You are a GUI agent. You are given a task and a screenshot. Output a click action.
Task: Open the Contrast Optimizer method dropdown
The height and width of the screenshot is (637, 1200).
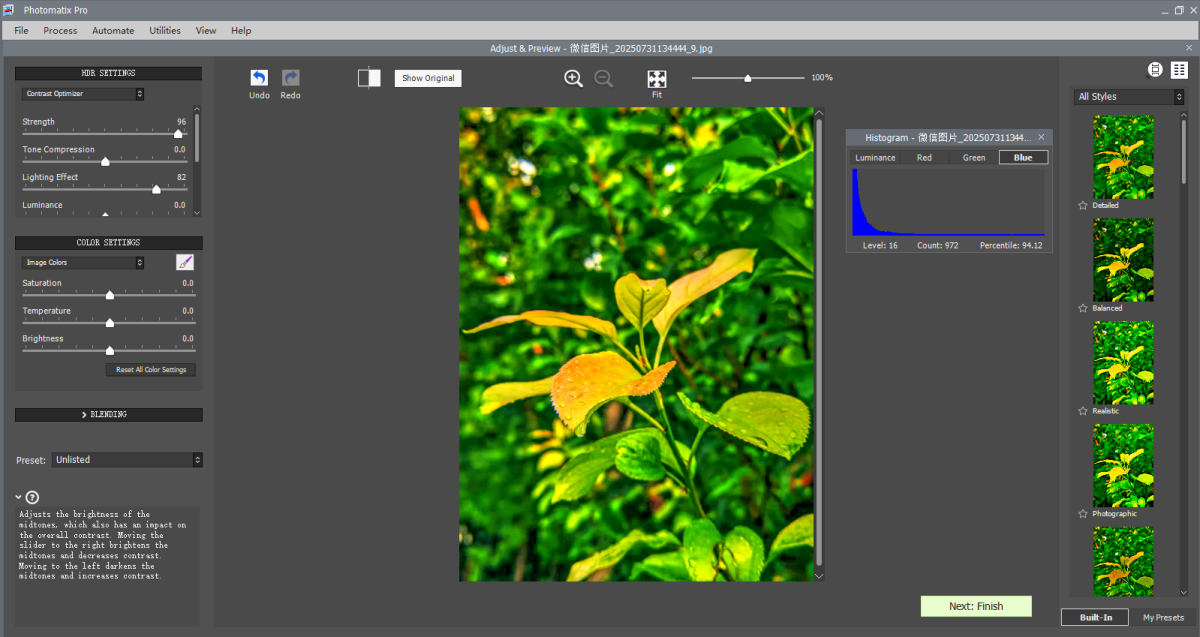(83, 94)
